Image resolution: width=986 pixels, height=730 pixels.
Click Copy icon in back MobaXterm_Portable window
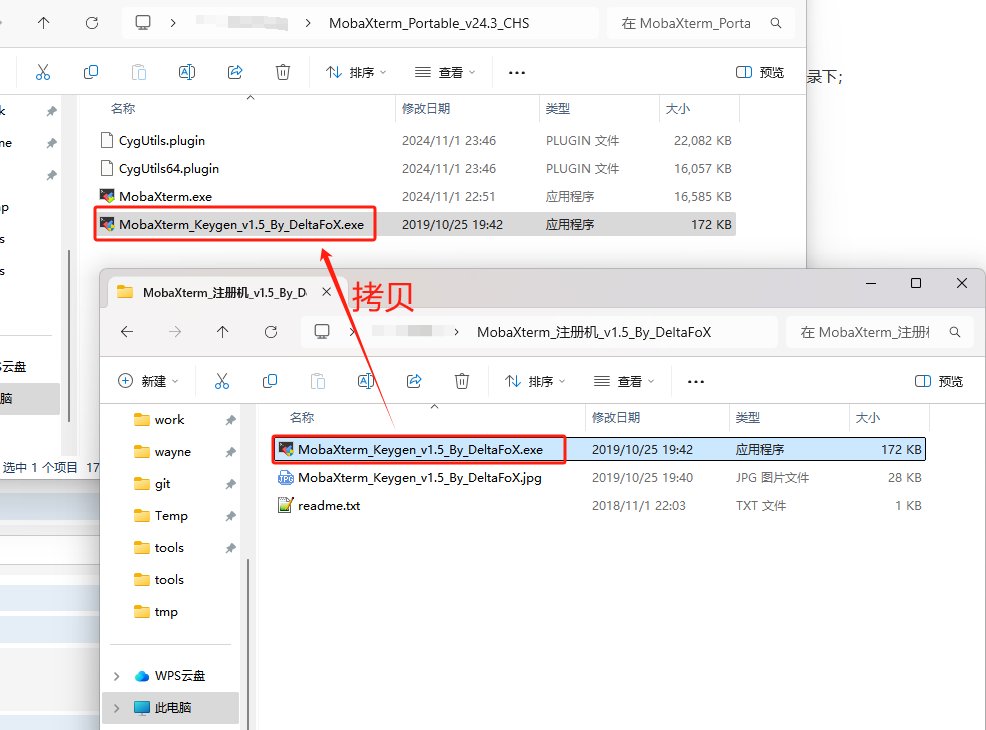point(91,72)
